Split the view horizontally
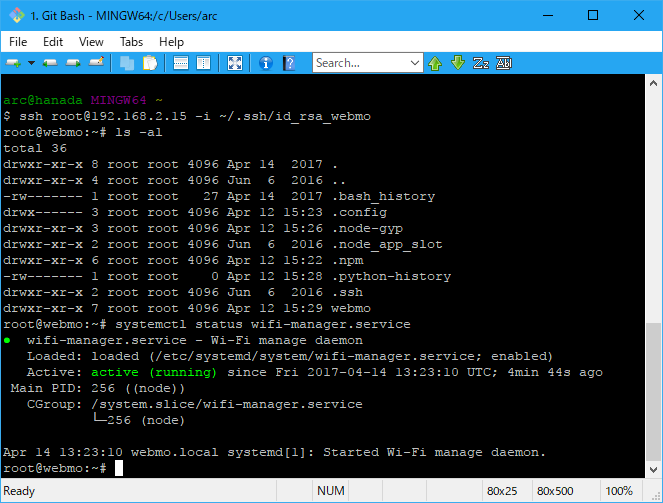 click(x=181, y=63)
